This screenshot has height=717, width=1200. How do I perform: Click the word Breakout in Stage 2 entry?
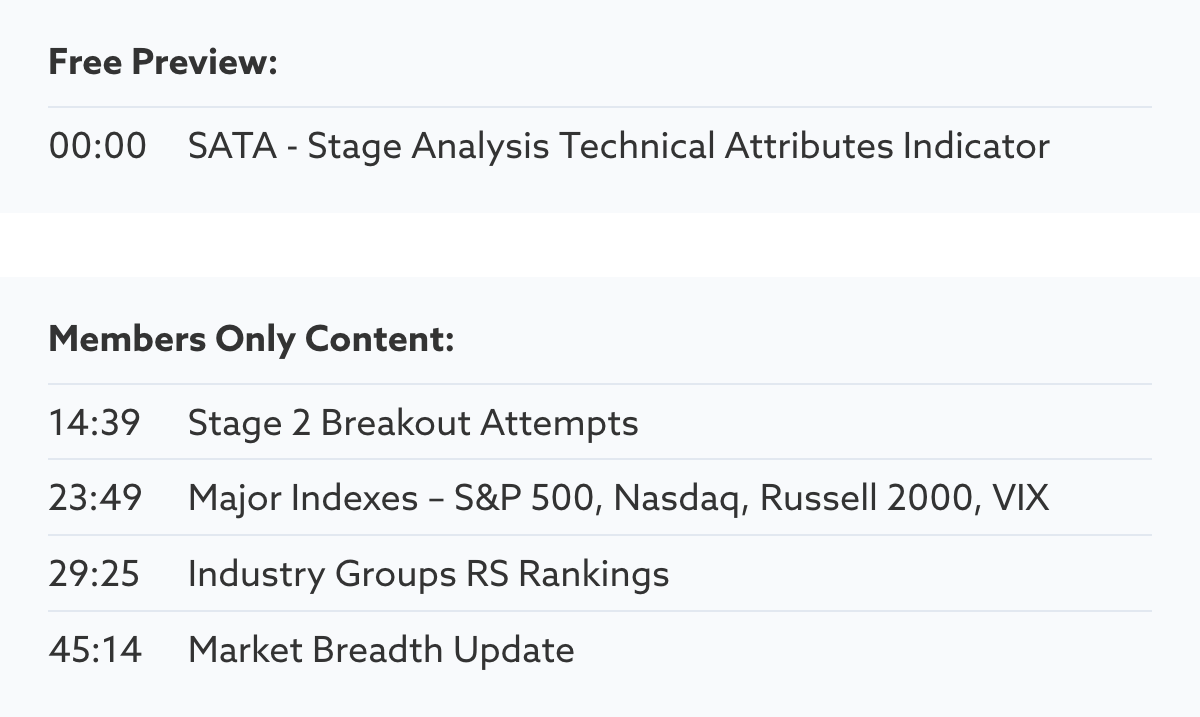(395, 422)
